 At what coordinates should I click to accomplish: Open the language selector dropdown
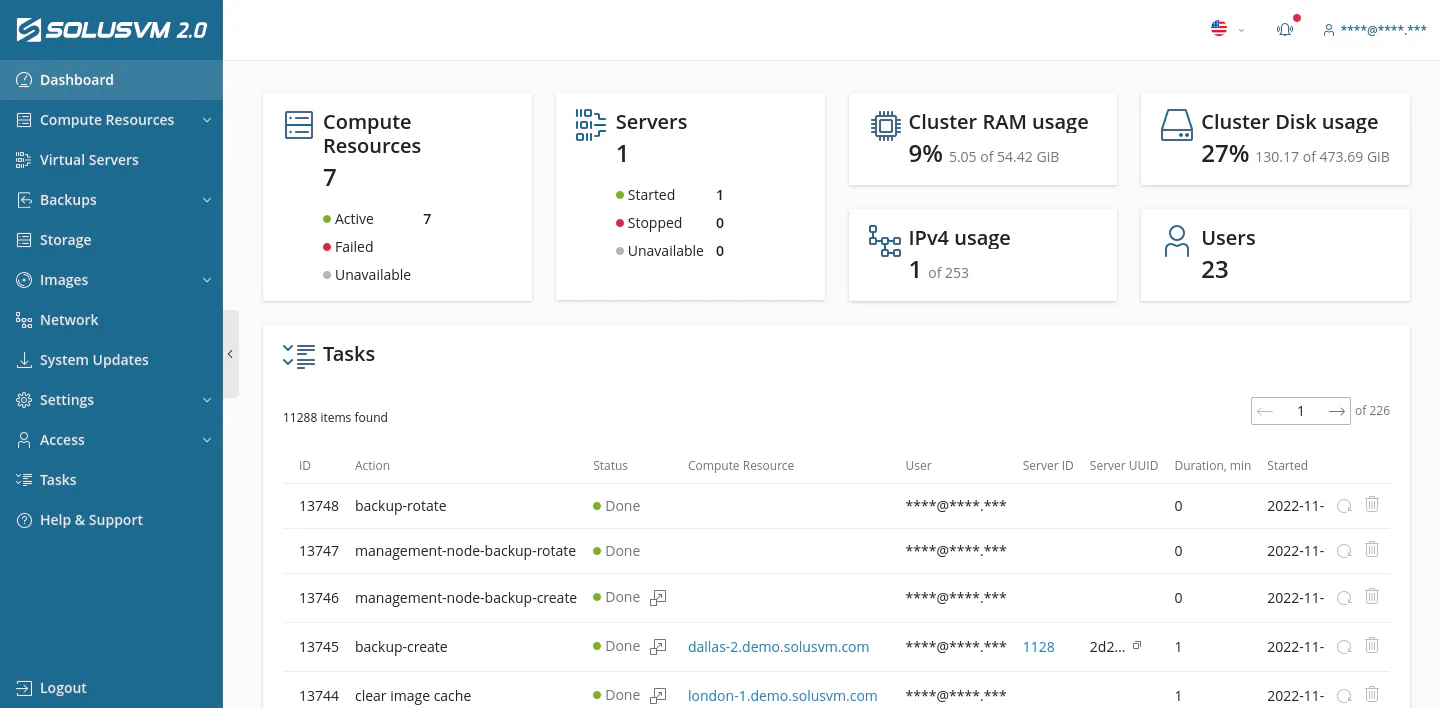(x=1226, y=29)
